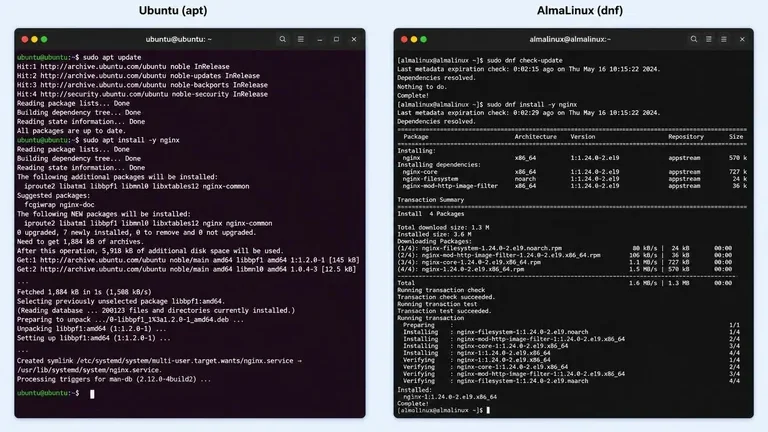Click the 'Version' column header
The image size is (768, 432).
[x=582, y=137]
